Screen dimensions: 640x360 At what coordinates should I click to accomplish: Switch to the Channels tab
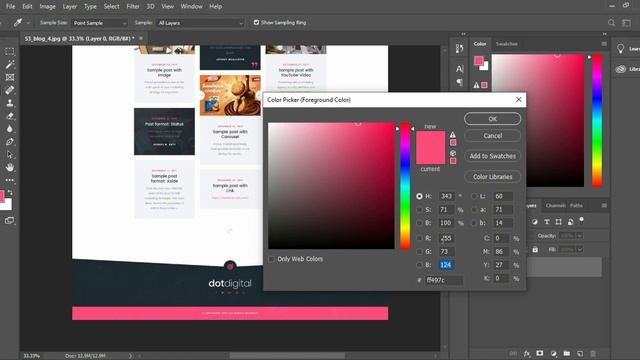click(555, 205)
